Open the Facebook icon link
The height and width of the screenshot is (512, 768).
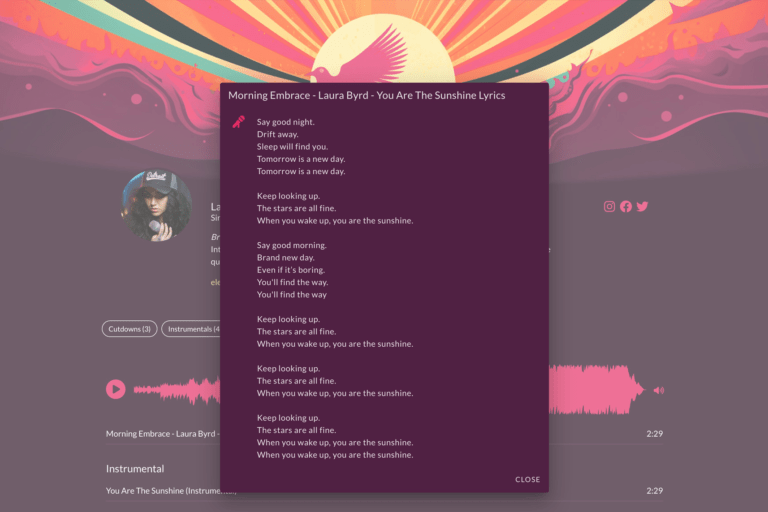[x=625, y=206]
